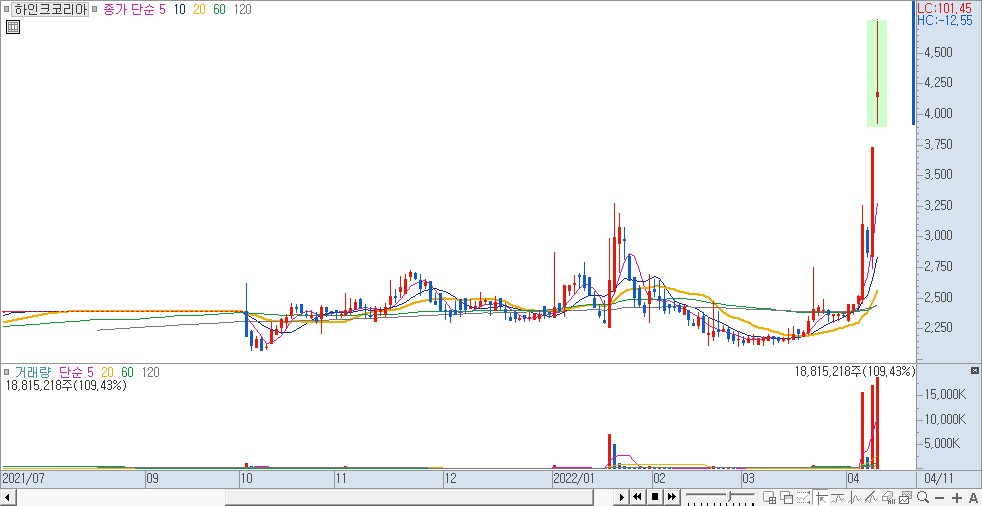The height and width of the screenshot is (506, 982).
Task: Click the fast-forward double-arrow playback button
Action: click(672, 497)
